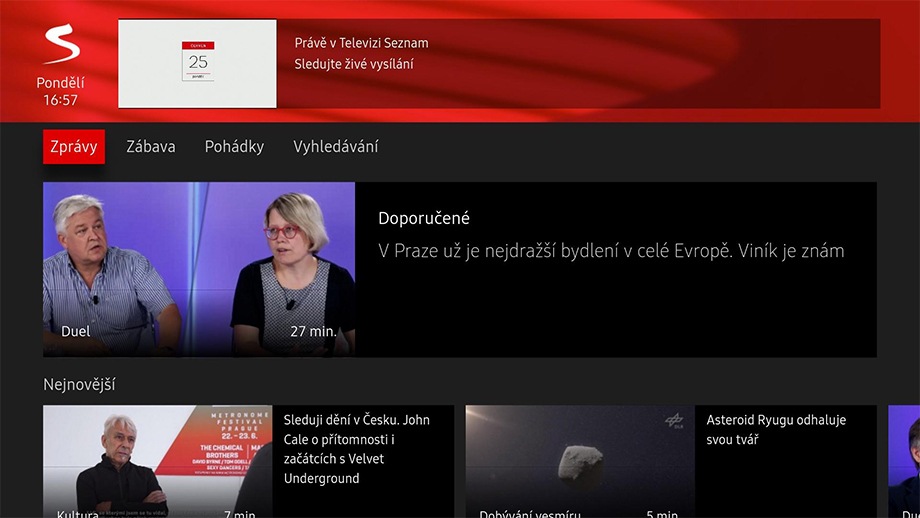The height and width of the screenshot is (518, 920).
Task: Switch to the Zprávy tab
Action: [x=74, y=147]
